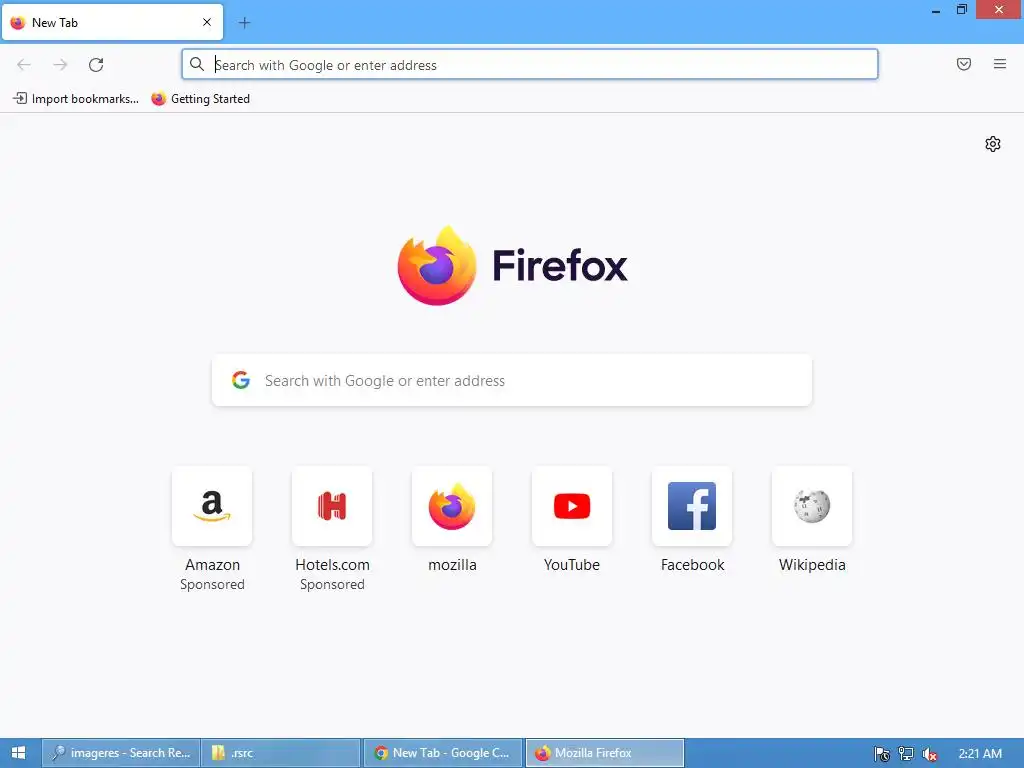This screenshot has width=1024, height=768.
Task: Open the Save to Pocket icon
Action: (964, 64)
